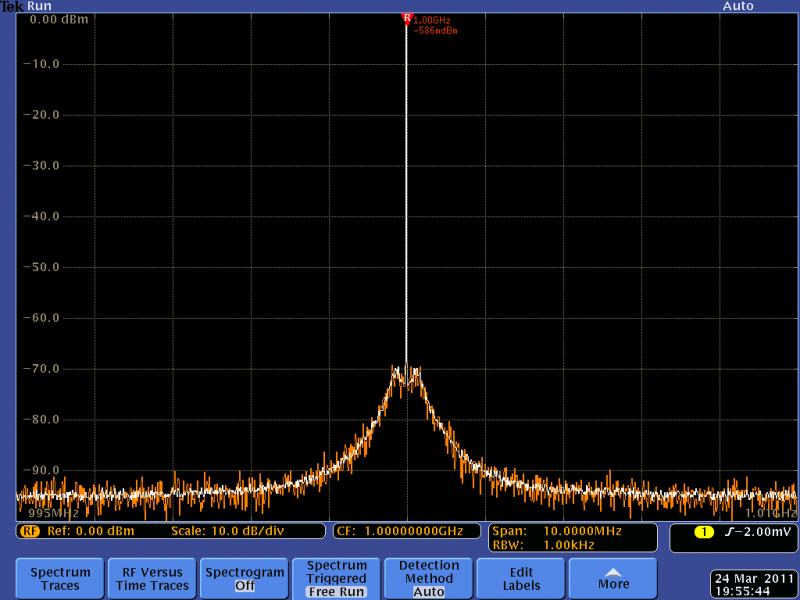Click the marker readout 1.00GHz text
Viewport: 800px width, 600px height.
[432, 19]
